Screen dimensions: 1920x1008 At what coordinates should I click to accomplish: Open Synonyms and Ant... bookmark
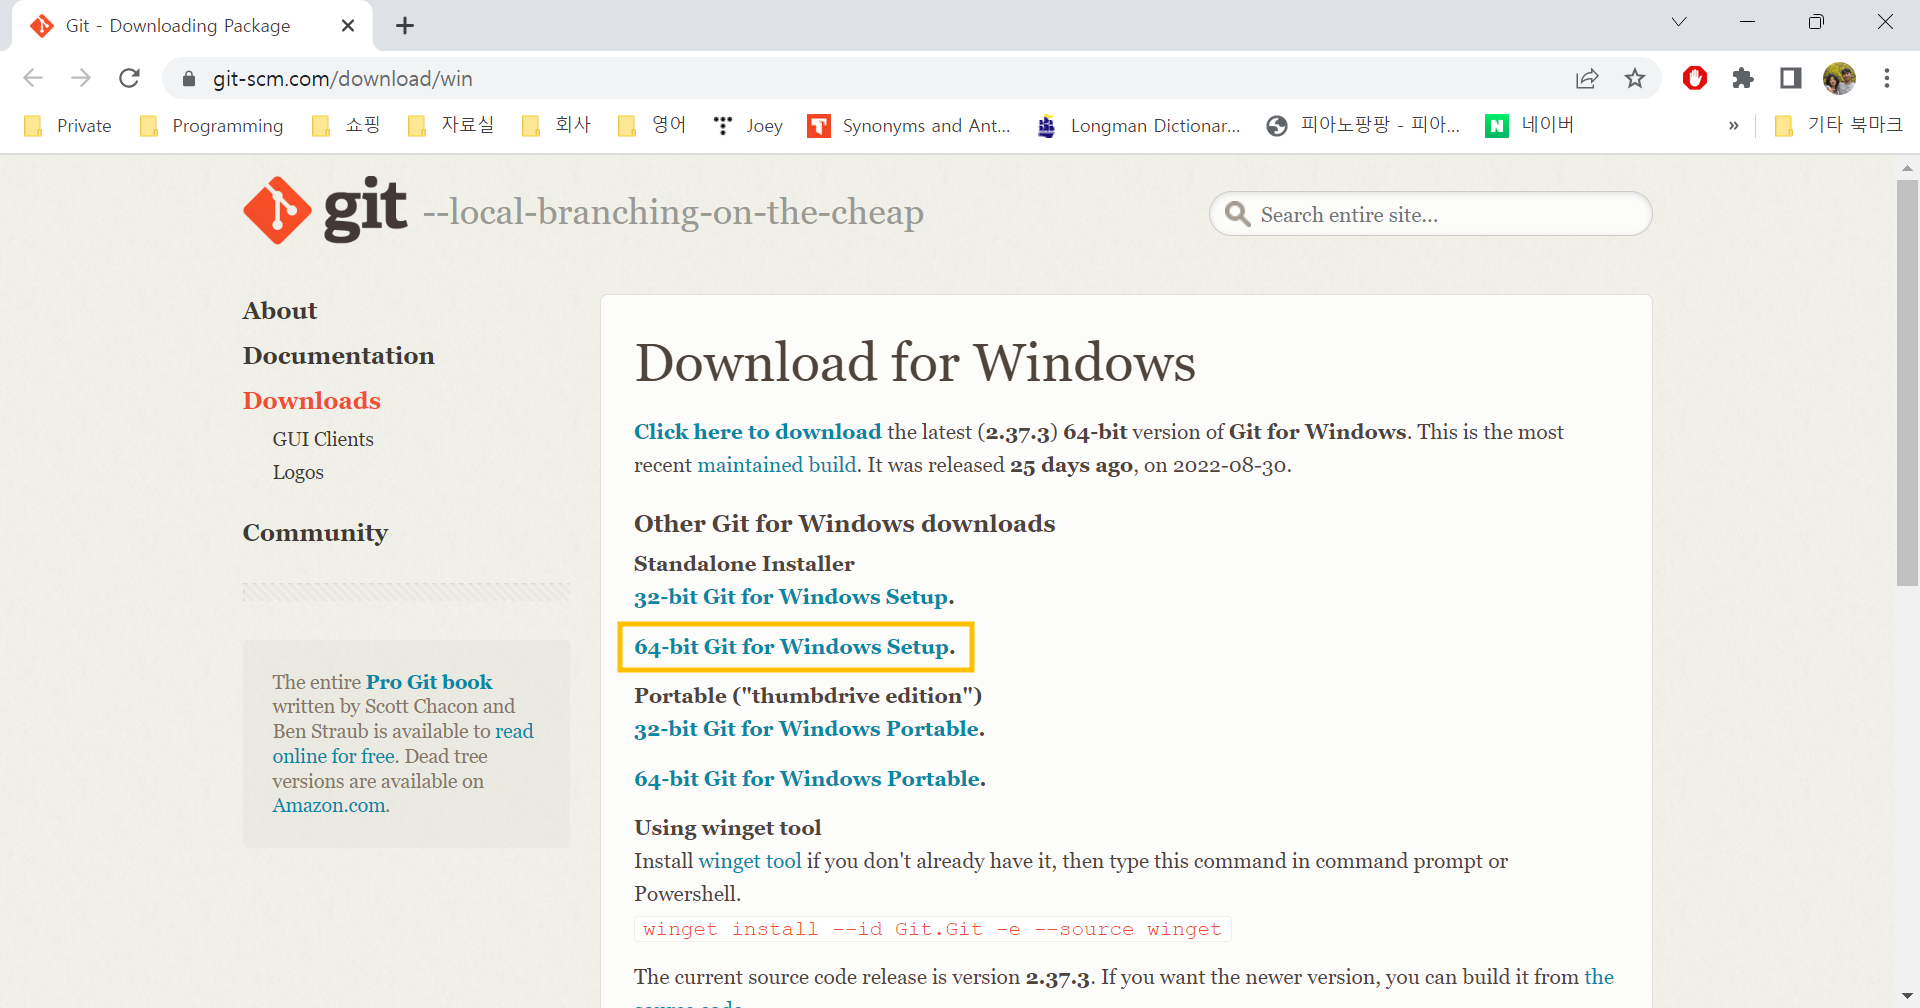(910, 126)
